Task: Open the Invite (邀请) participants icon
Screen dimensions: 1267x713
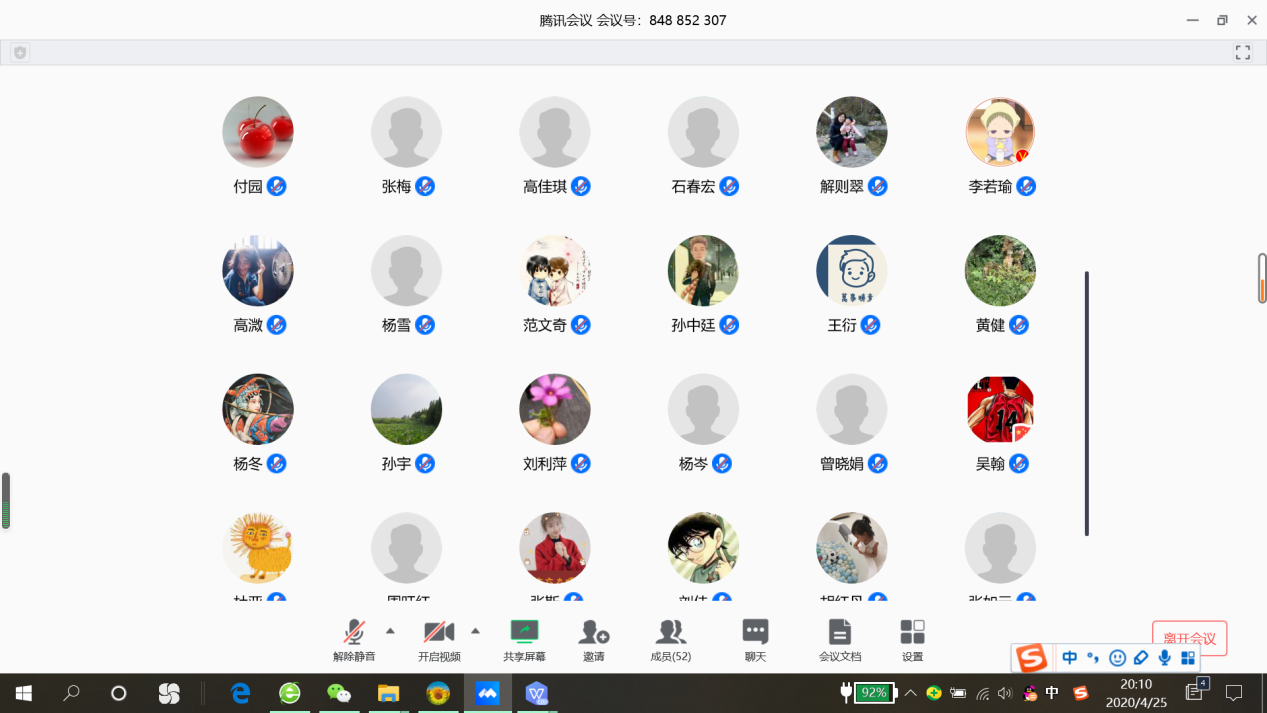Action: click(594, 633)
